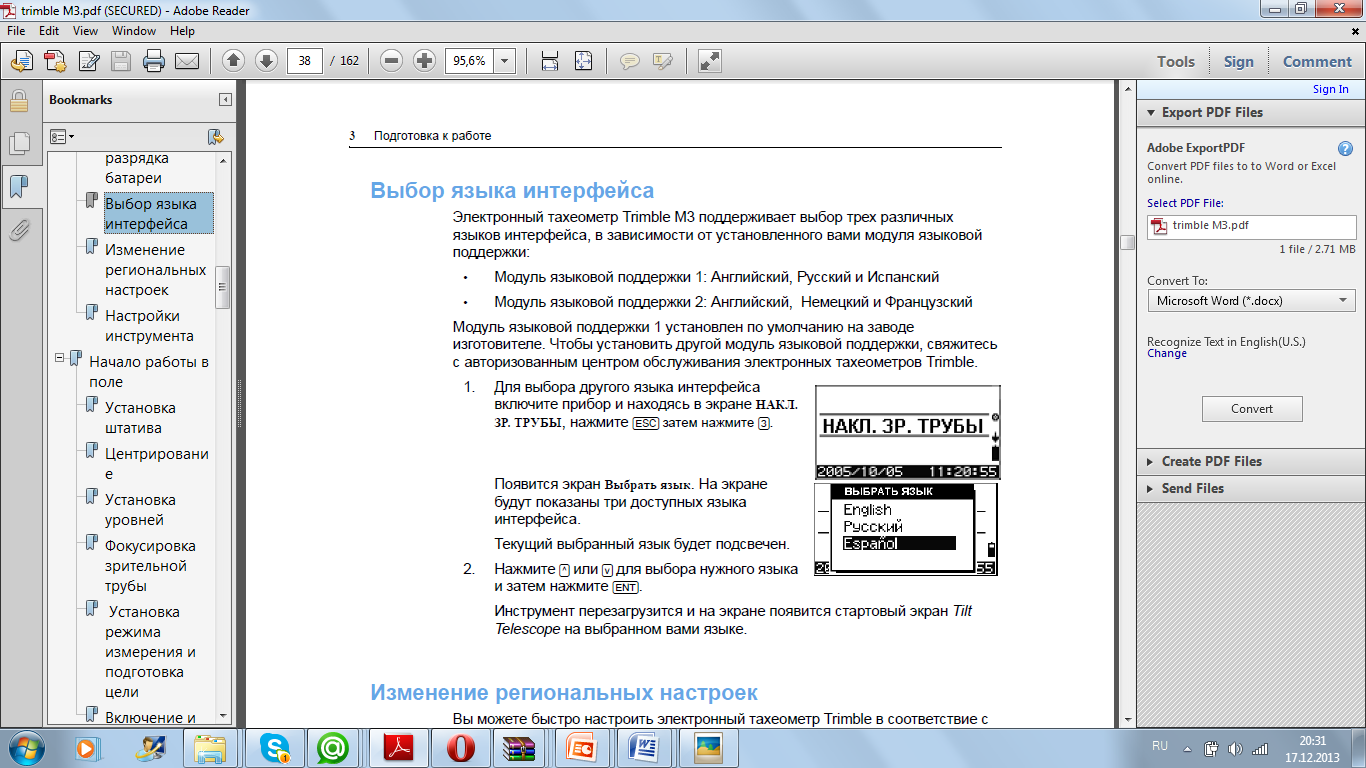Open Attachments paperclip sidebar panel
1366x768 pixels.
[x=18, y=231]
